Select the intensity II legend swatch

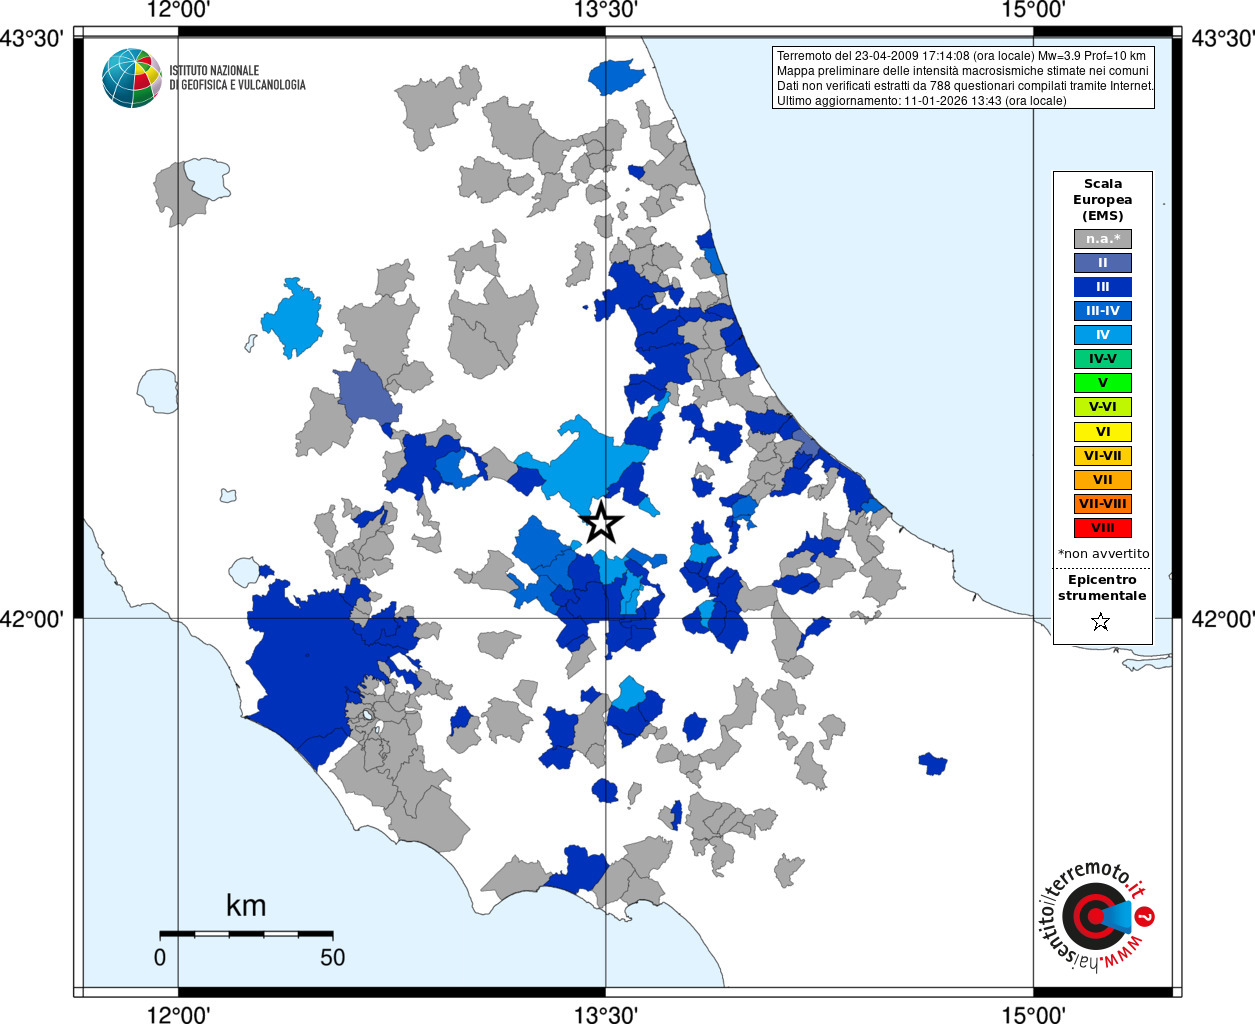tap(1103, 263)
